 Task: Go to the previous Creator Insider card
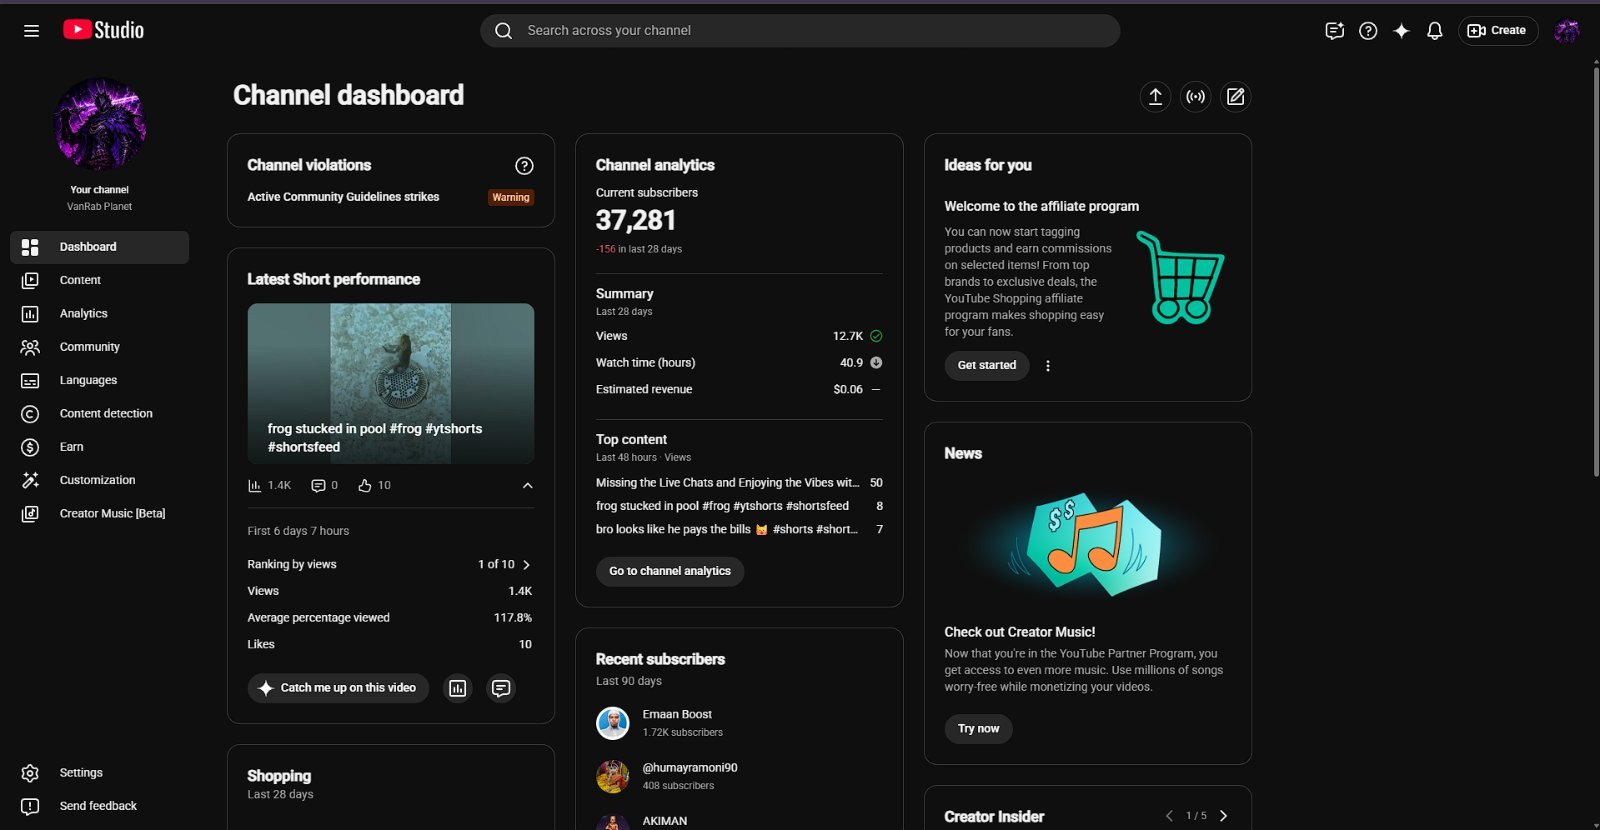pyautogui.click(x=1168, y=816)
